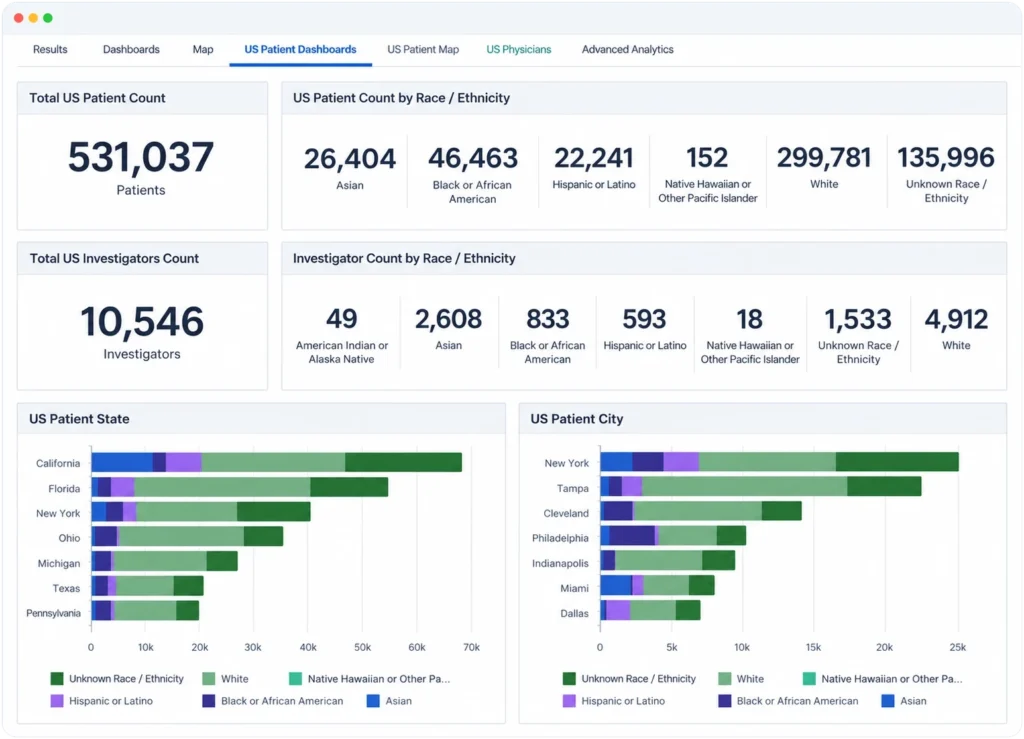
Task: Click the 531,037 total patients figure
Action: (141, 157)
